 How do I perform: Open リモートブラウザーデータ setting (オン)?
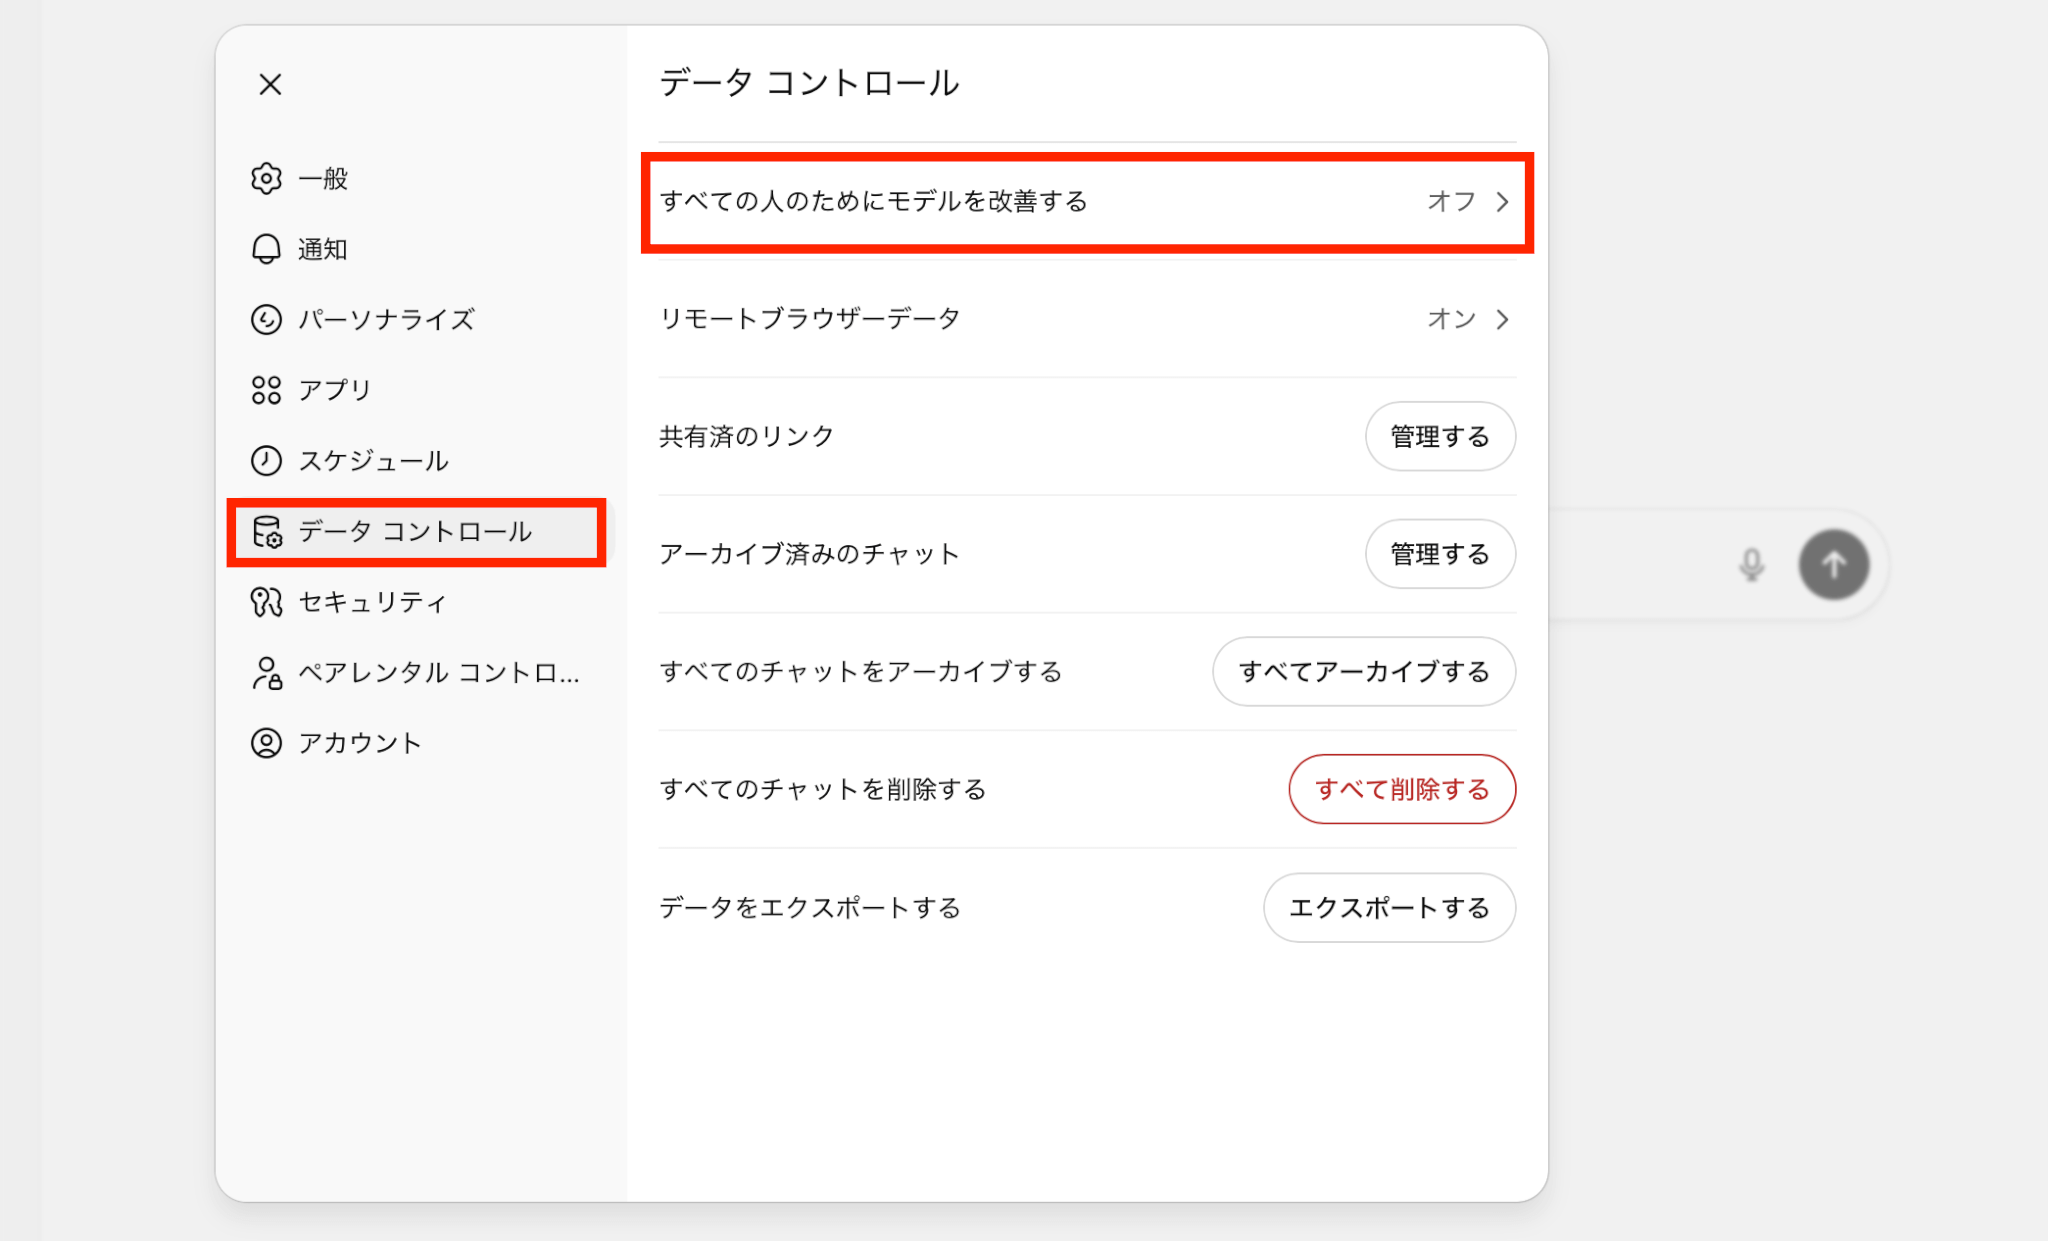[1085, 319]
